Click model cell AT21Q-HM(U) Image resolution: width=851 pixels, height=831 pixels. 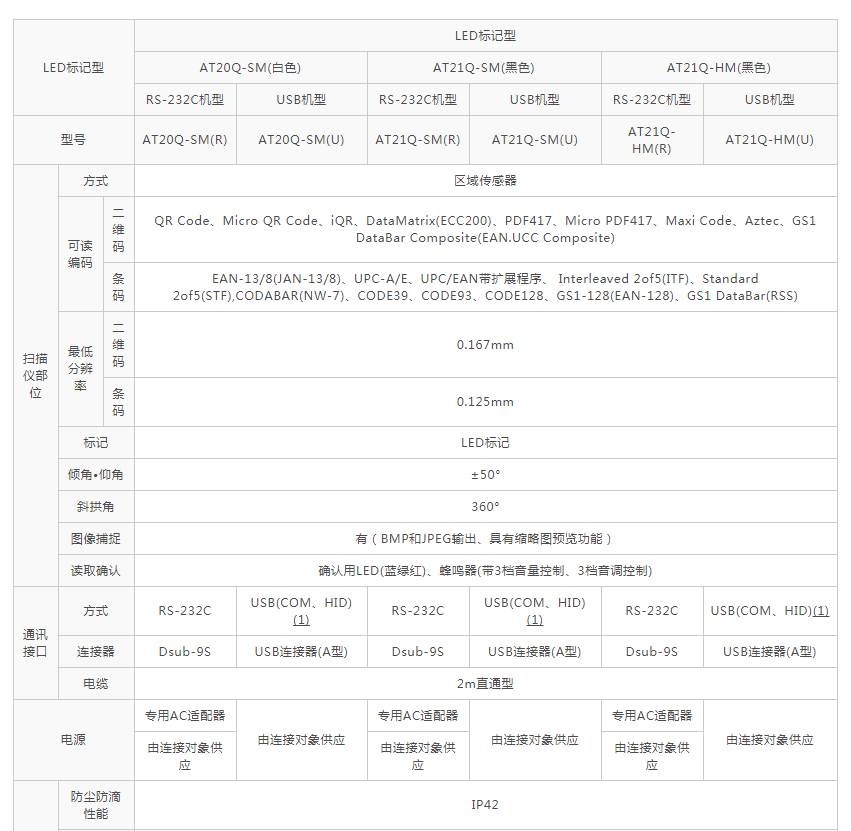pyautogui.click(x=769, y=140)
